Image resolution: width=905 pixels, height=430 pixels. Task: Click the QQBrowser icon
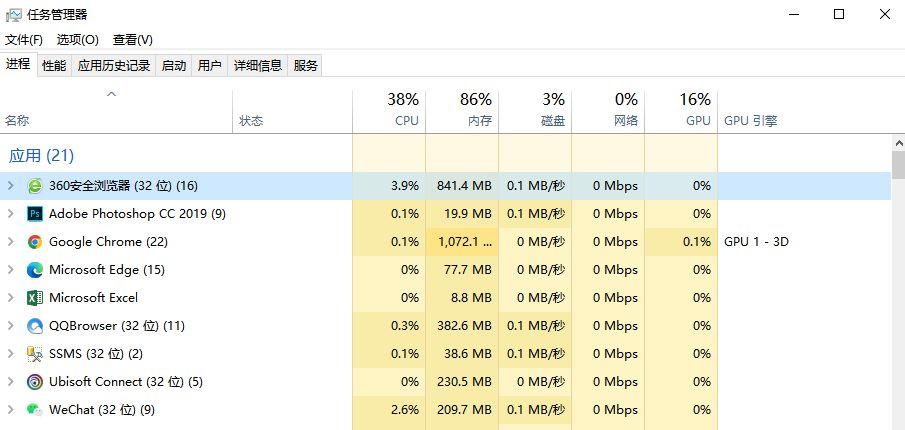(x=35, y=326)
